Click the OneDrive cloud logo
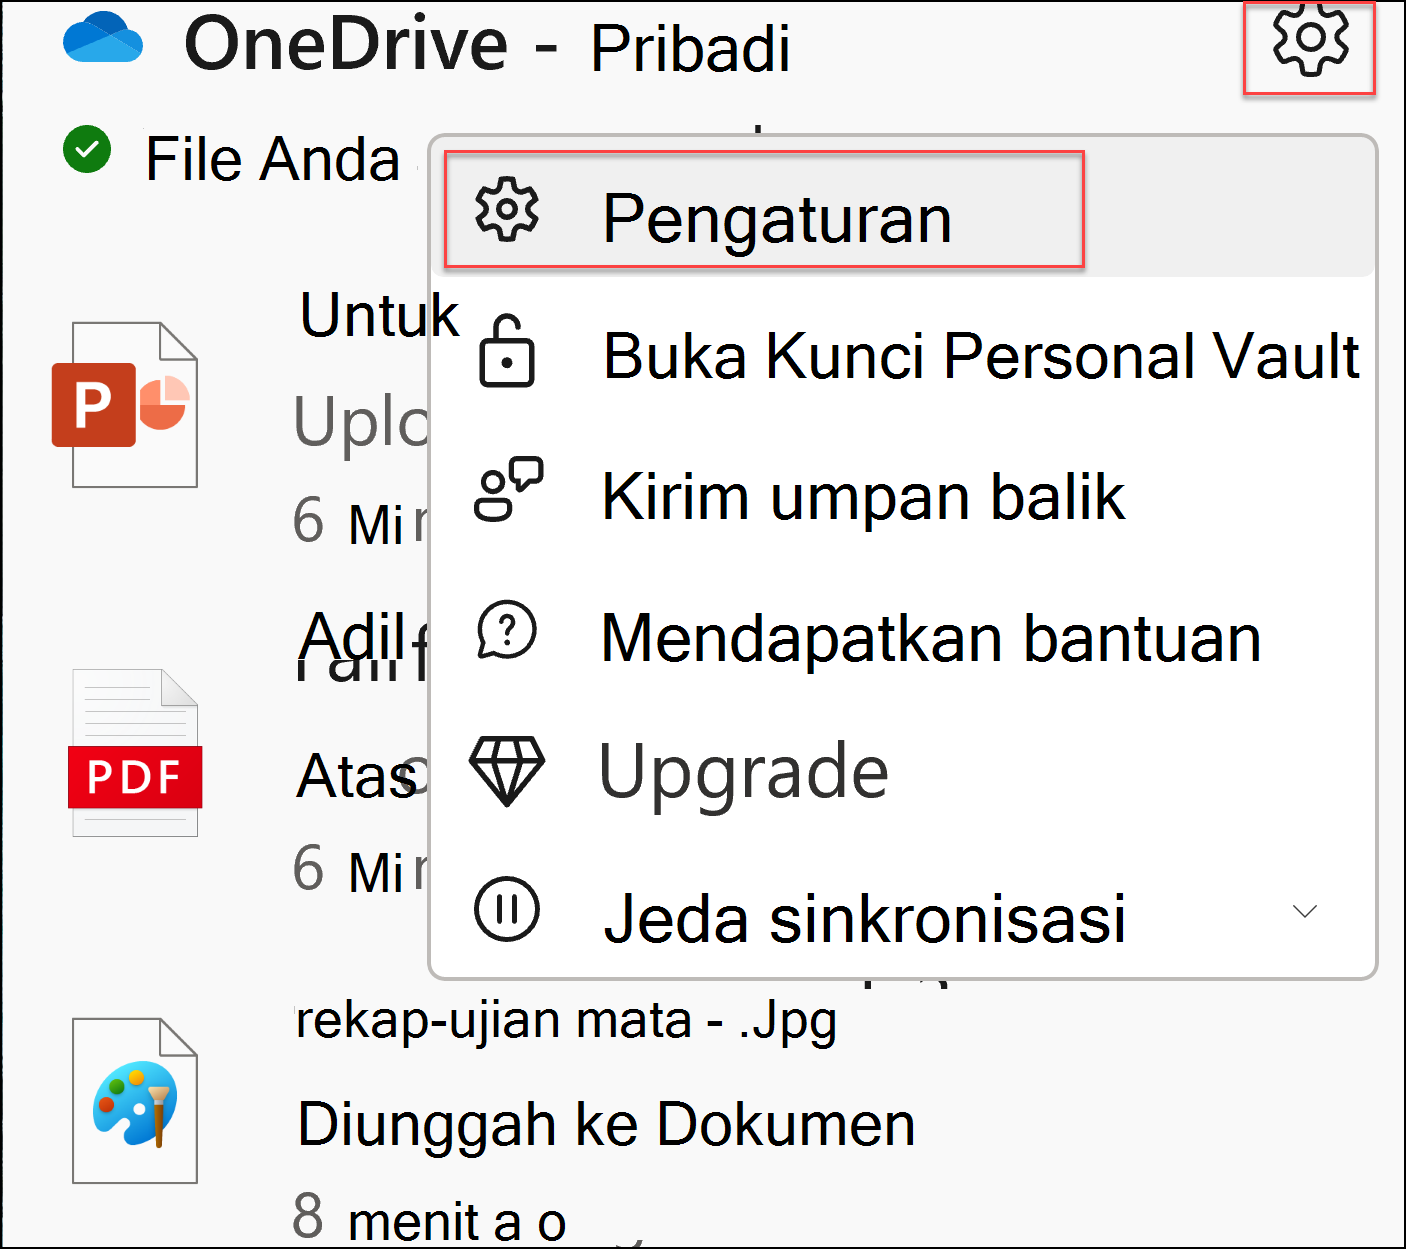Image resolution: width=1406 pixels, height=1249 pixels. [103, 38]
